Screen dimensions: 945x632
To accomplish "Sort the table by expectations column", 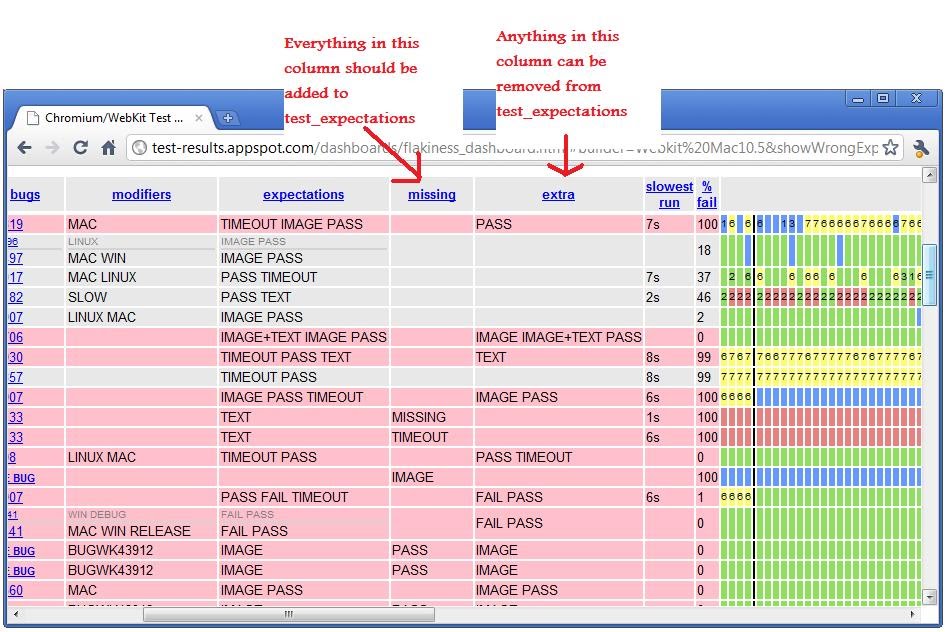I will 303,195.
